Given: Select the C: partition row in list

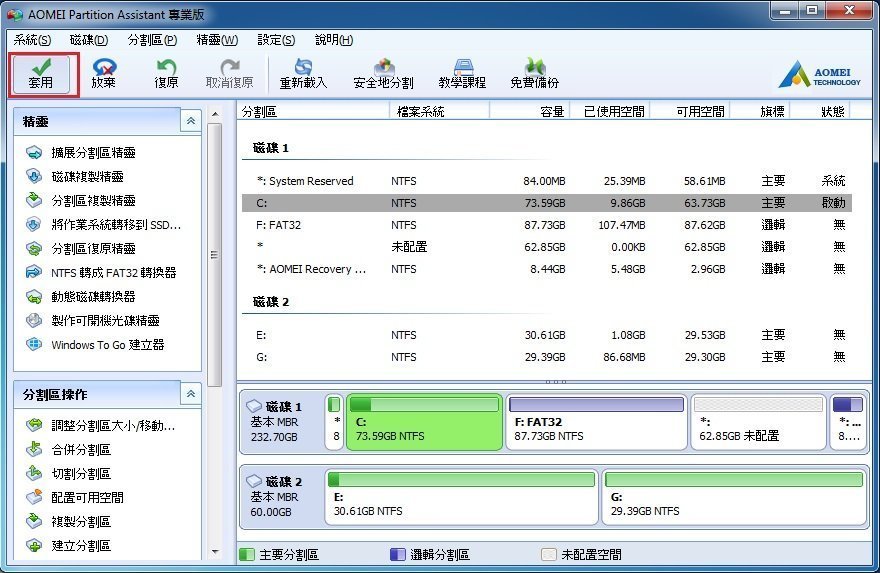Looking at the screenshot, I should 547,203.
